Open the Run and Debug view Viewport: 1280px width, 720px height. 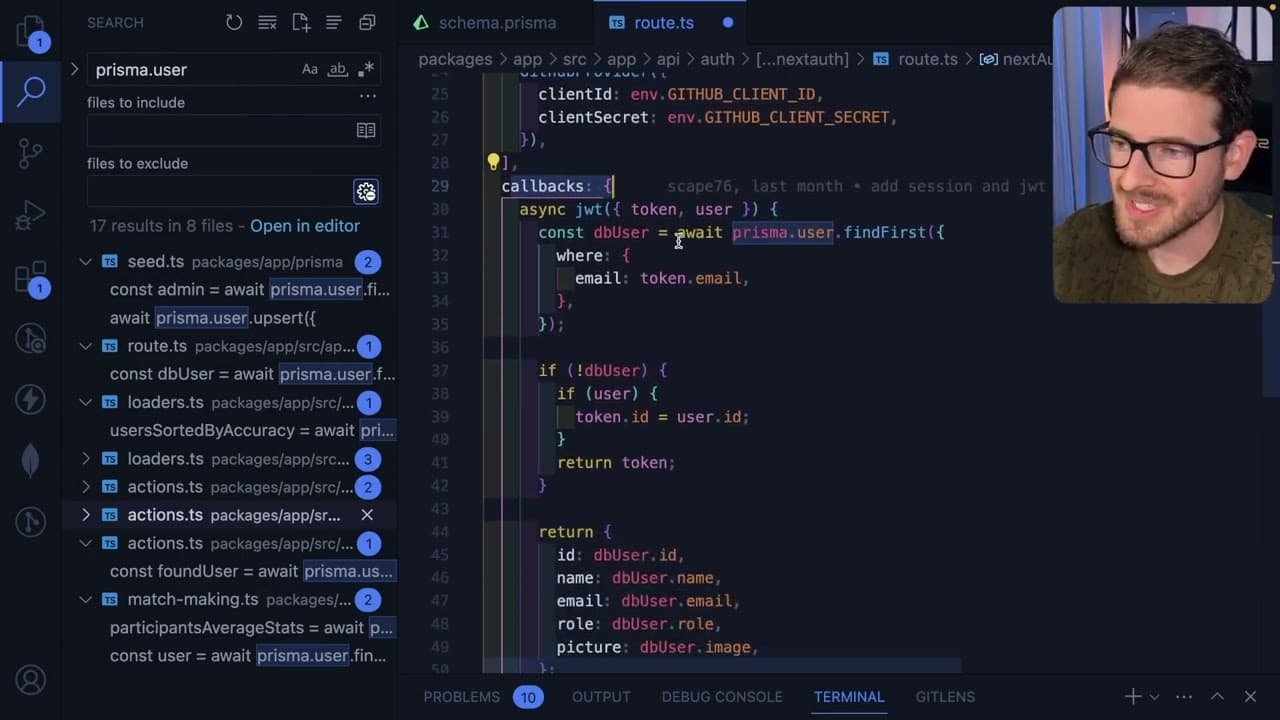coord(30,214)
